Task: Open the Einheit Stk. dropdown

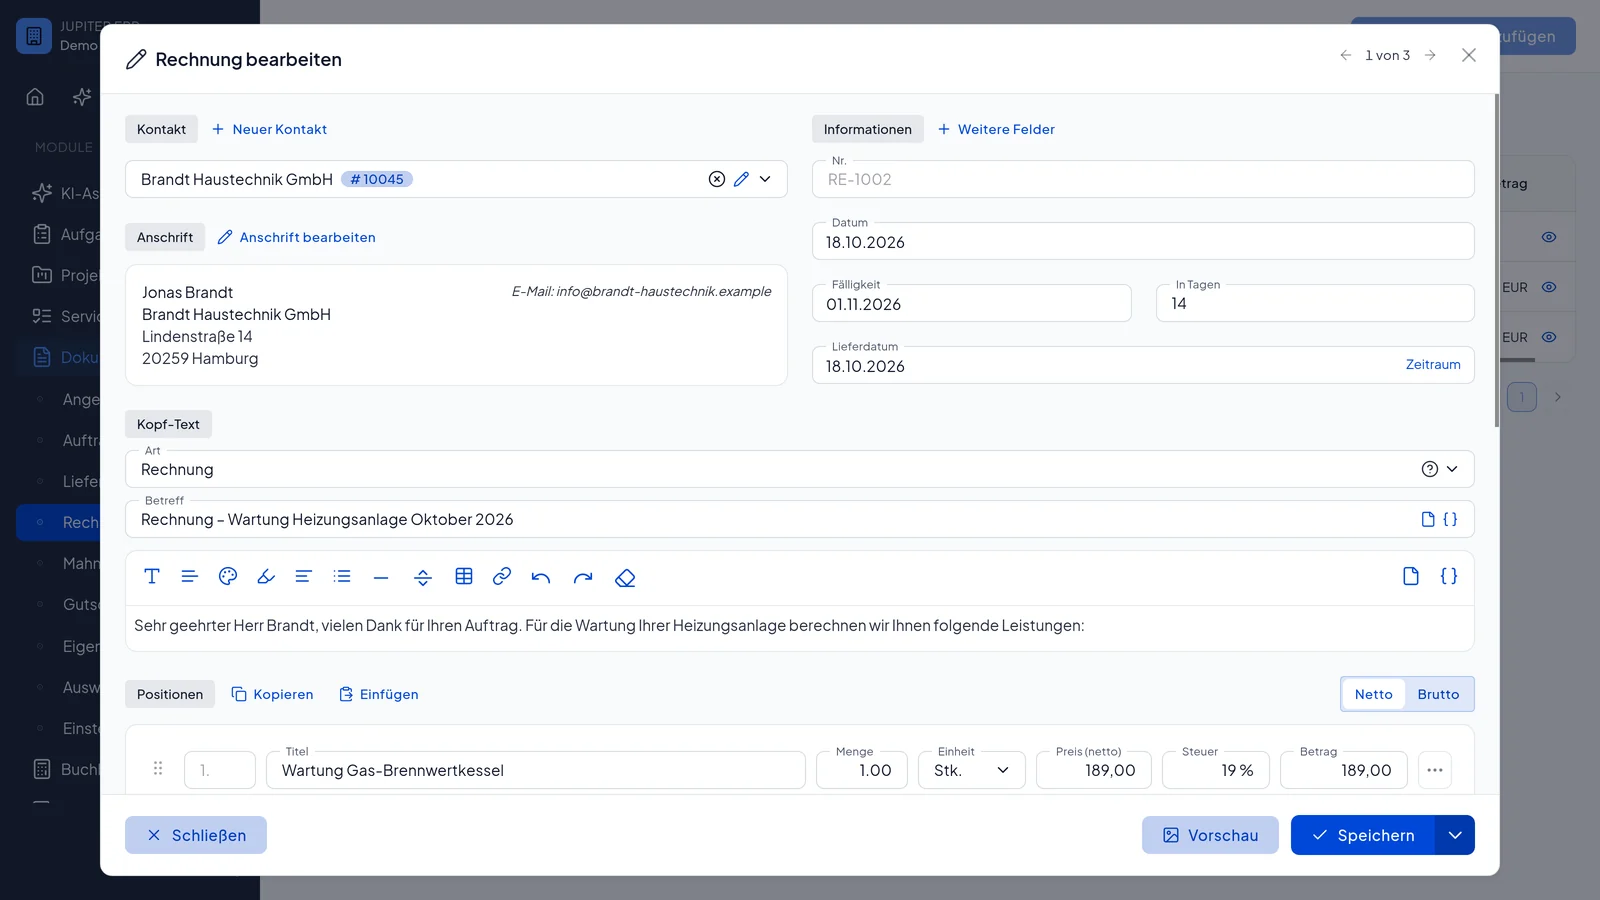Action: click(972, 770)
